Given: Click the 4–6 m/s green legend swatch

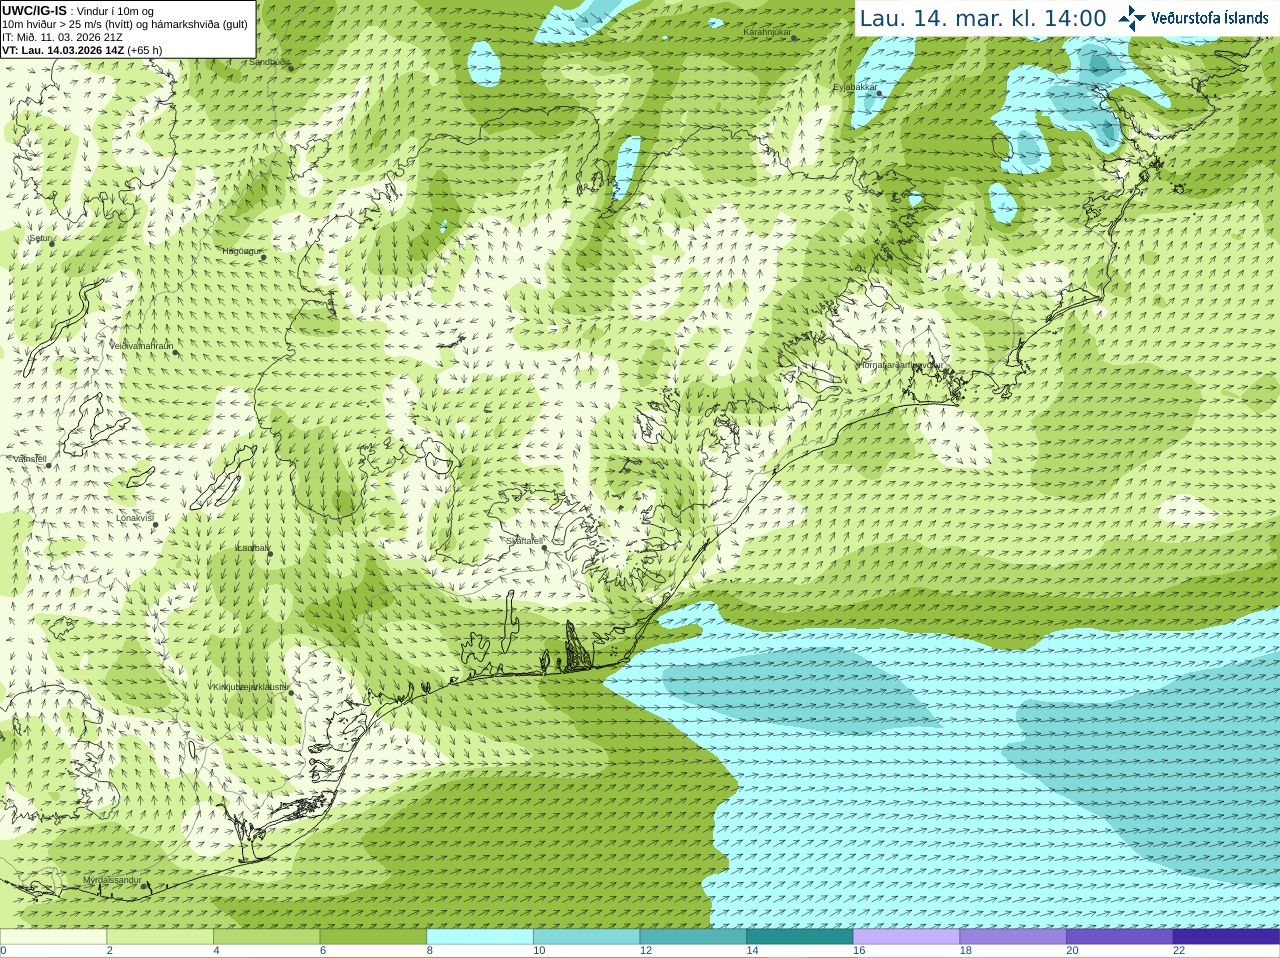Looking at the screenshot, I should 266,937.
